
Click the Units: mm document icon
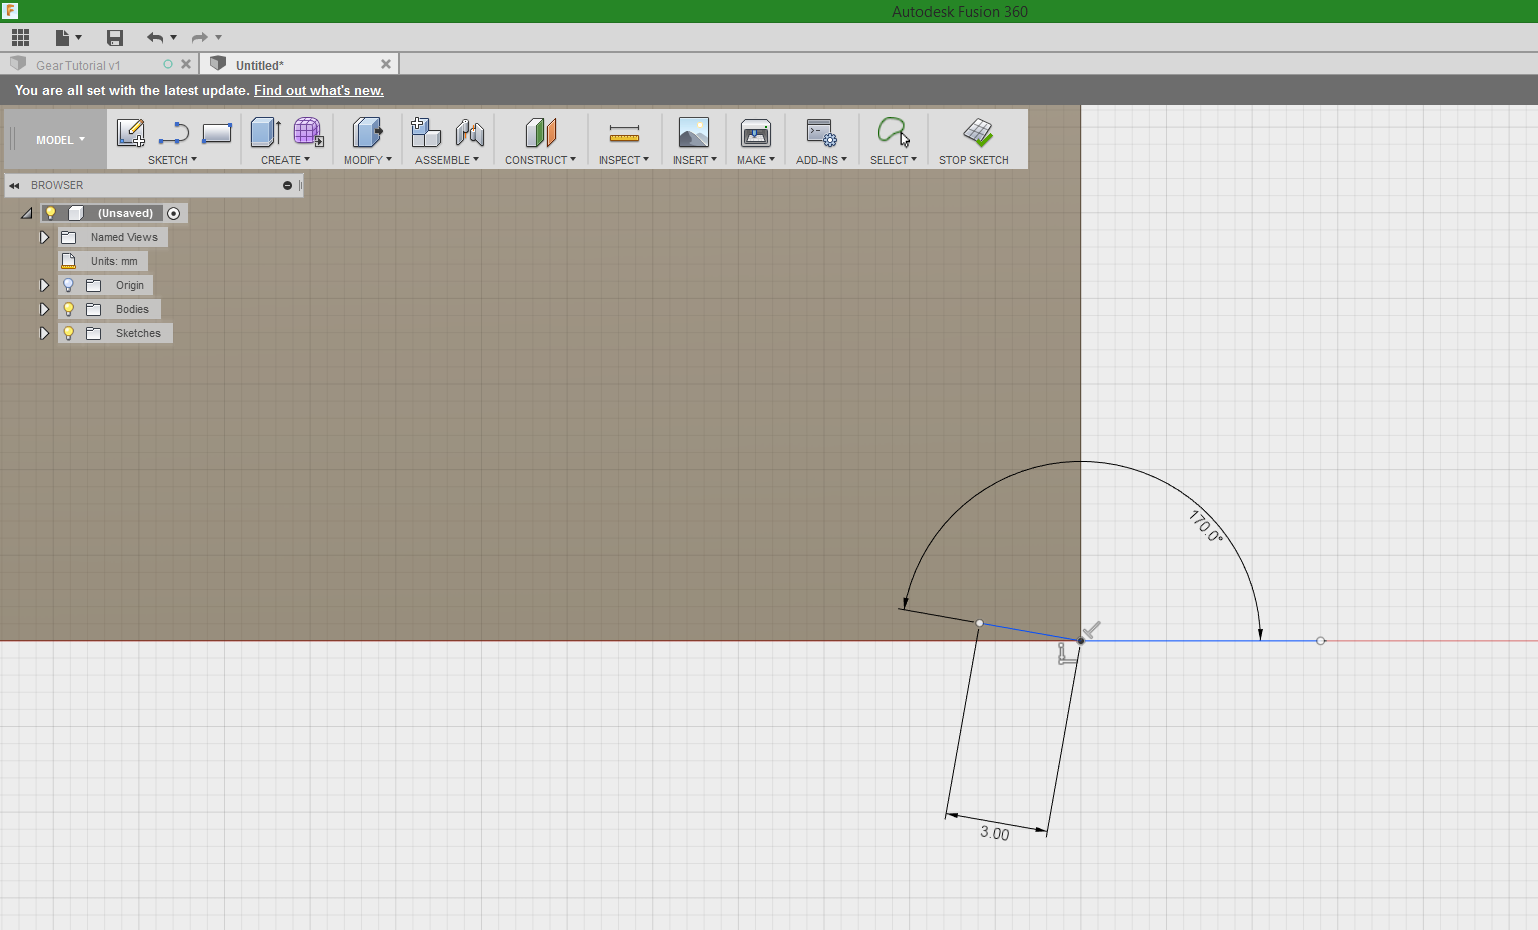[69, 261]
